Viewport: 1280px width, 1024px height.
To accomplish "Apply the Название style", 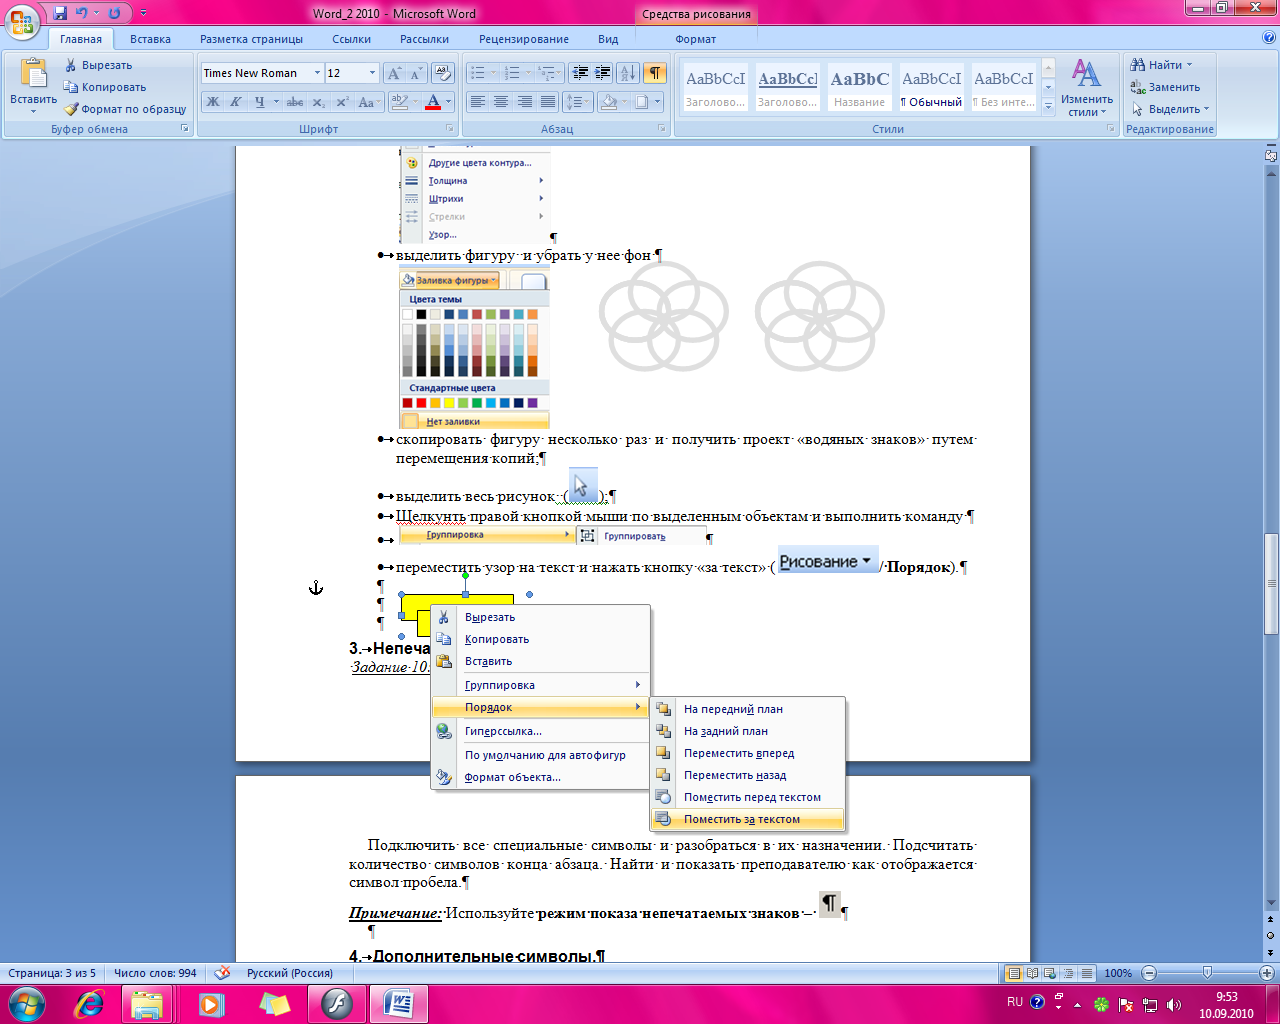I will (860, 87).
